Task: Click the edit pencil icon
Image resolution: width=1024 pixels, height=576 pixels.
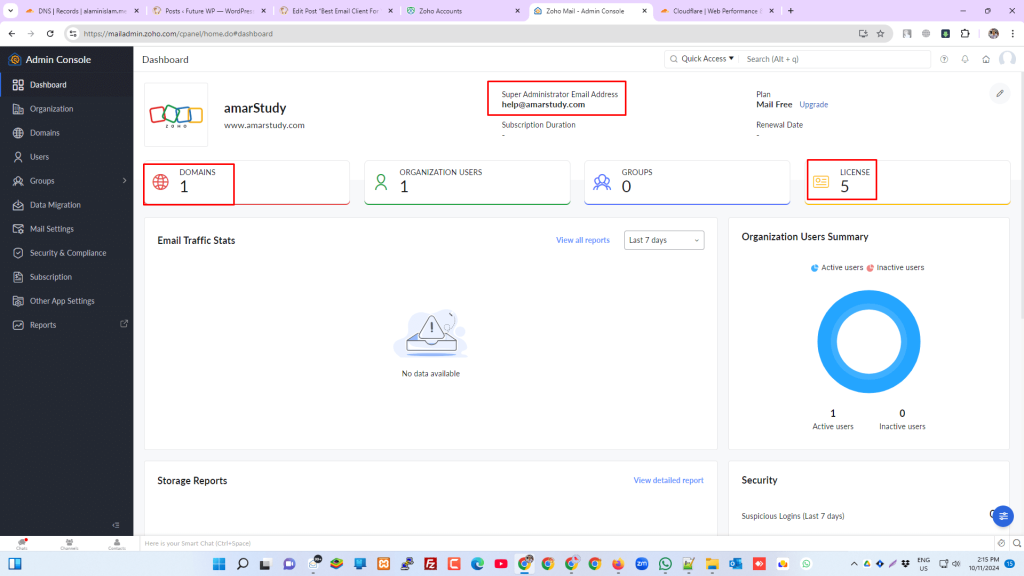Action: [1000, 93]
